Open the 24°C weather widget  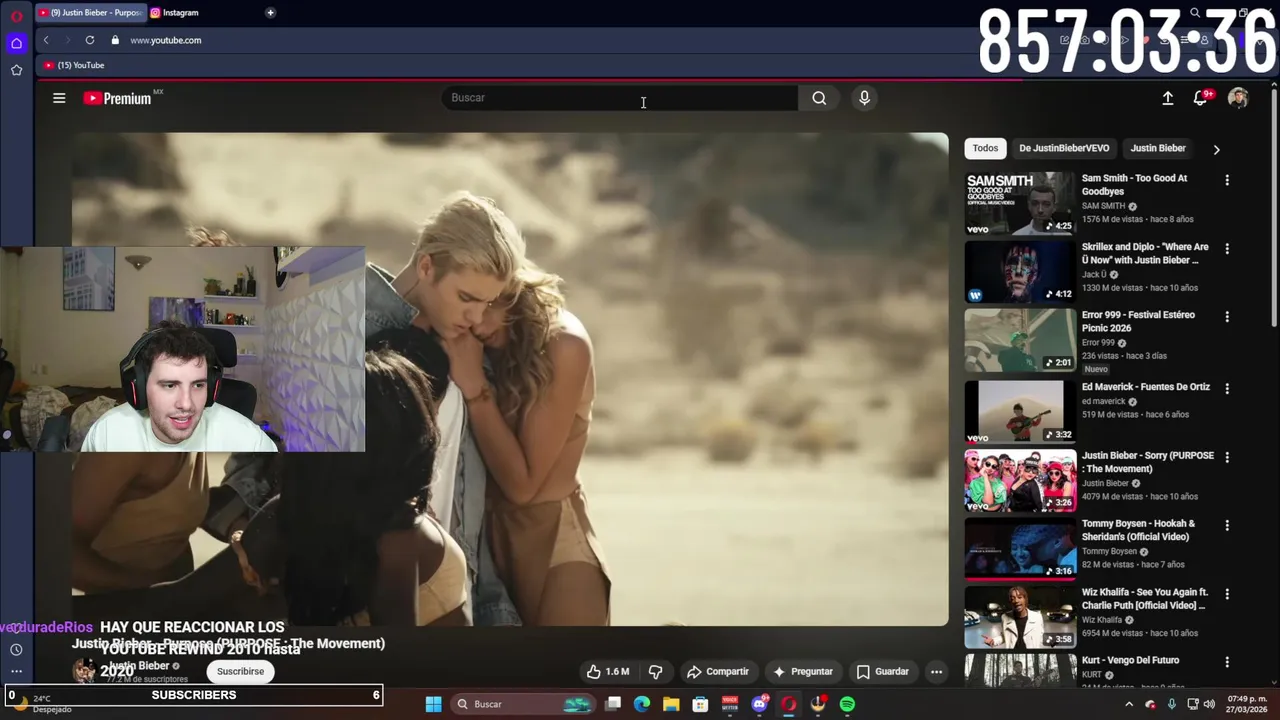tap(44, 704)
